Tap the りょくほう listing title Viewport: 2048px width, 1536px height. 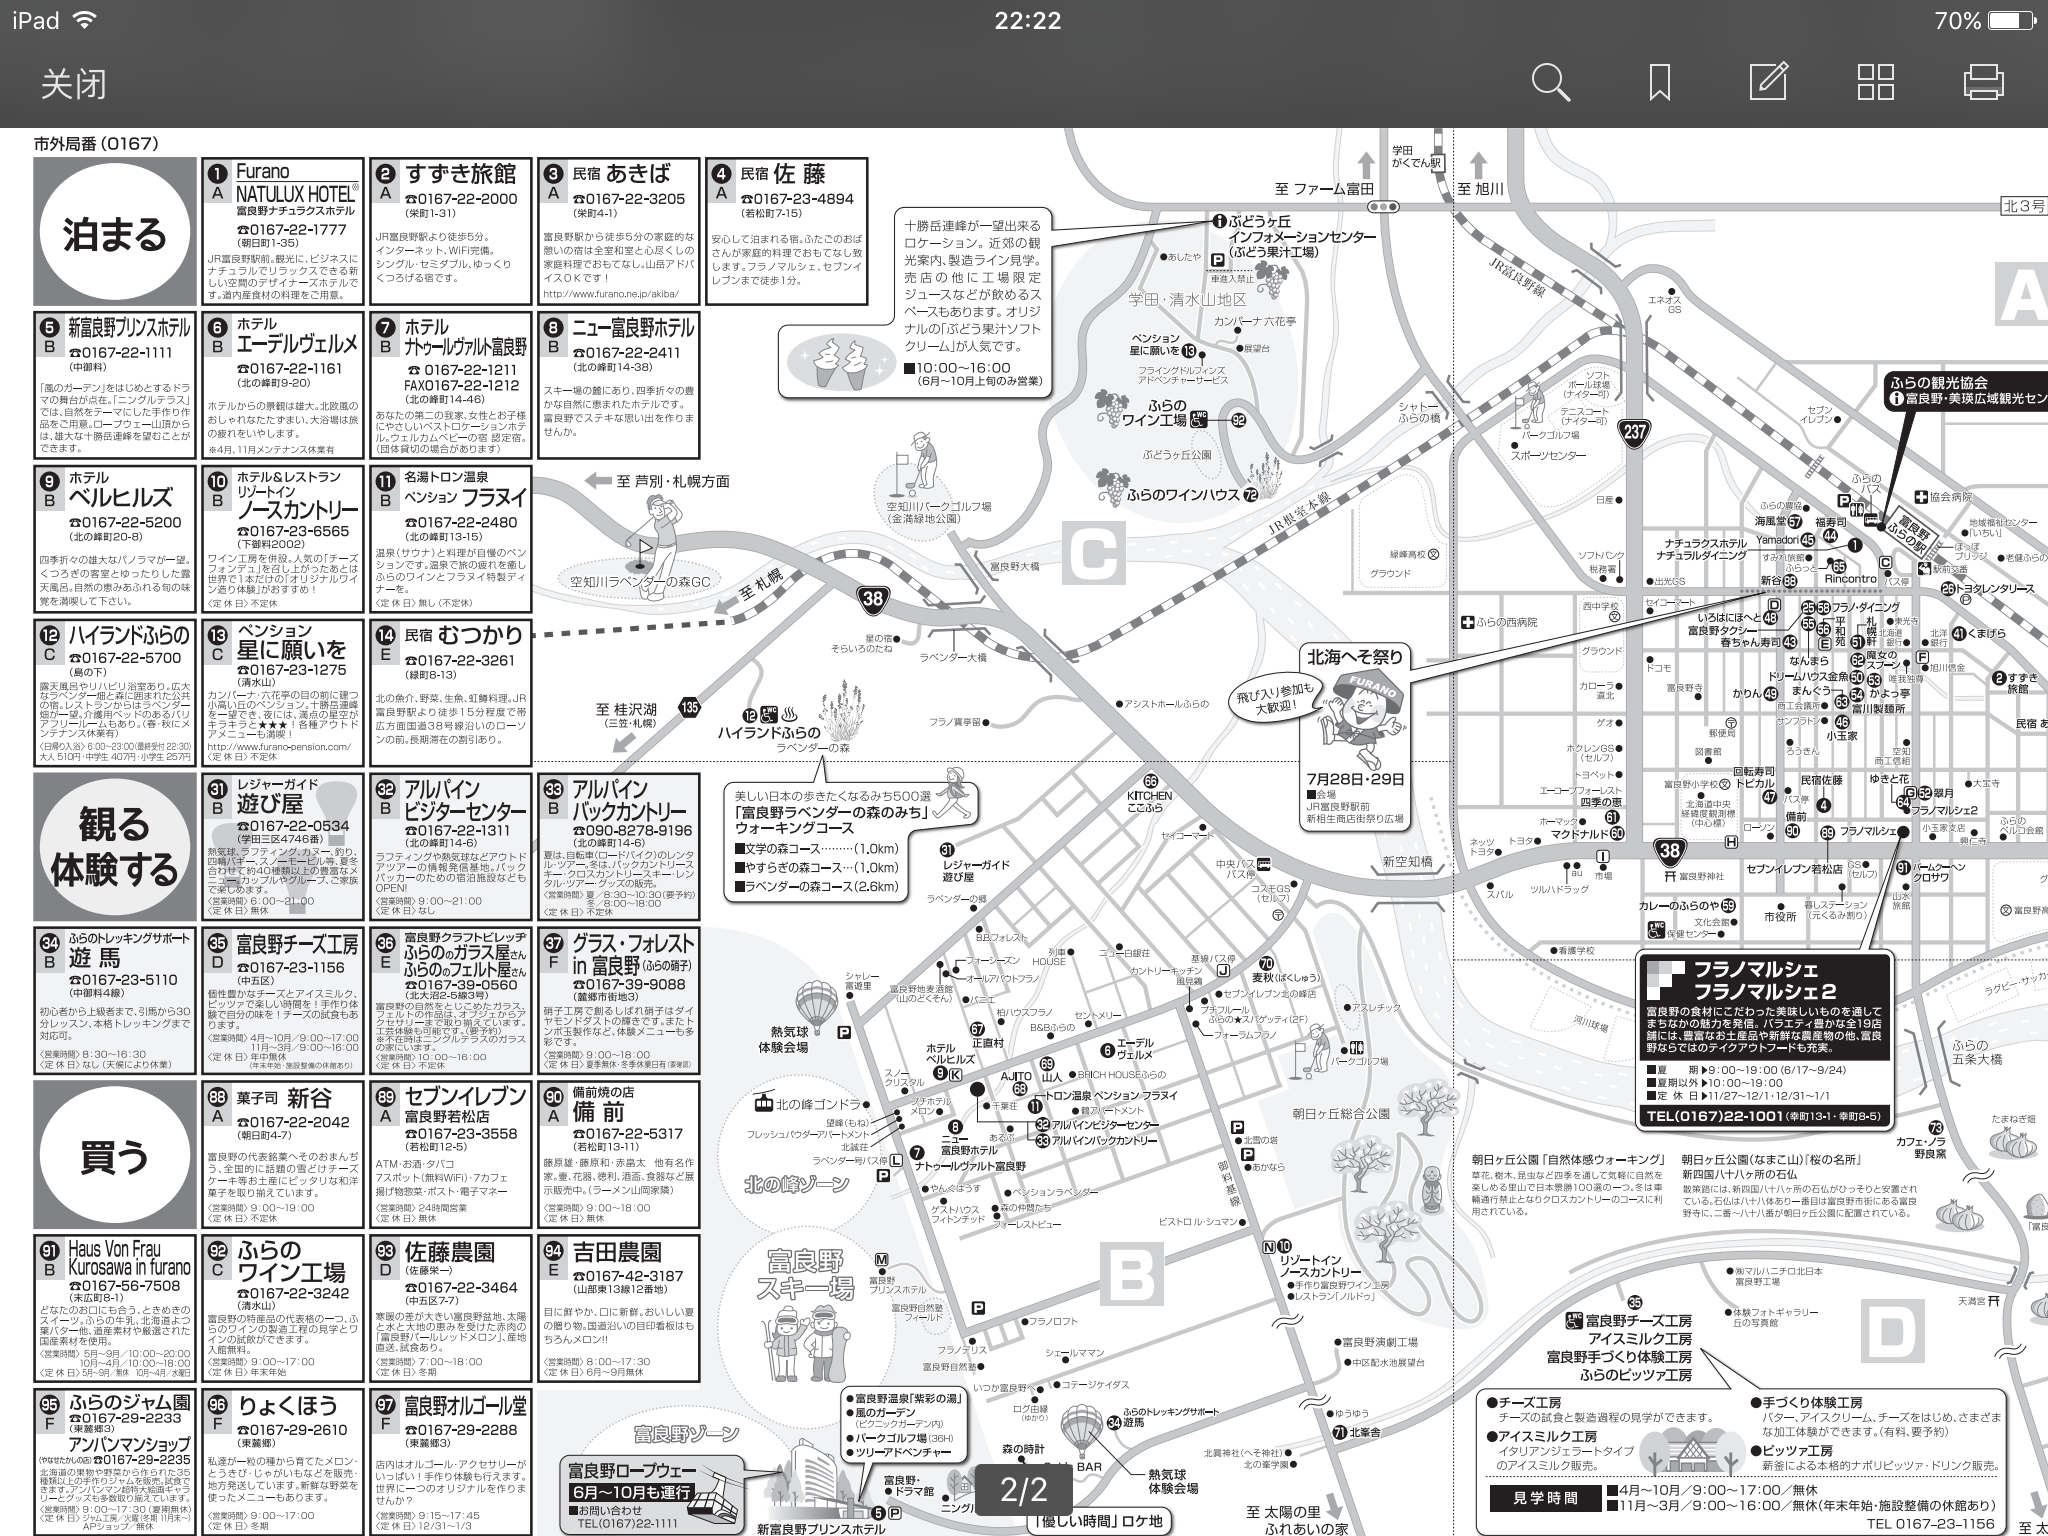pos(287,1405)
